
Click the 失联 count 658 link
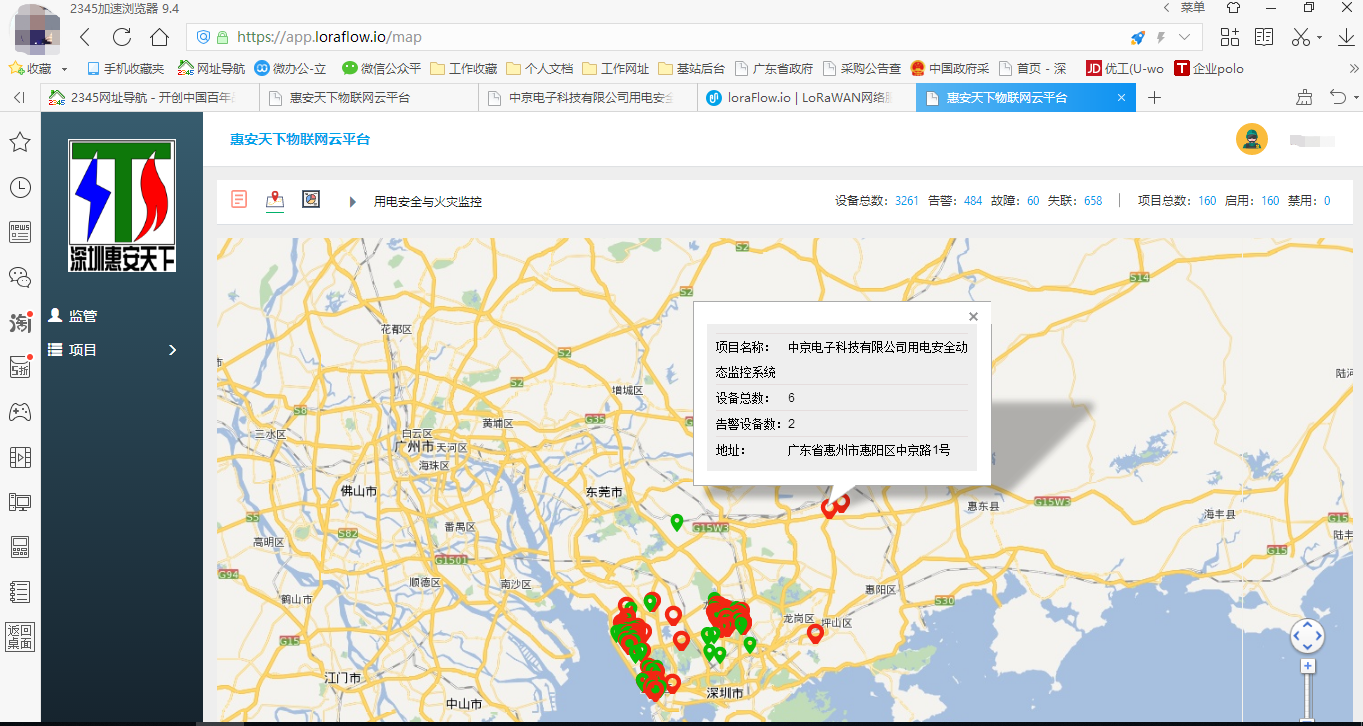[x=1092, y=201]
